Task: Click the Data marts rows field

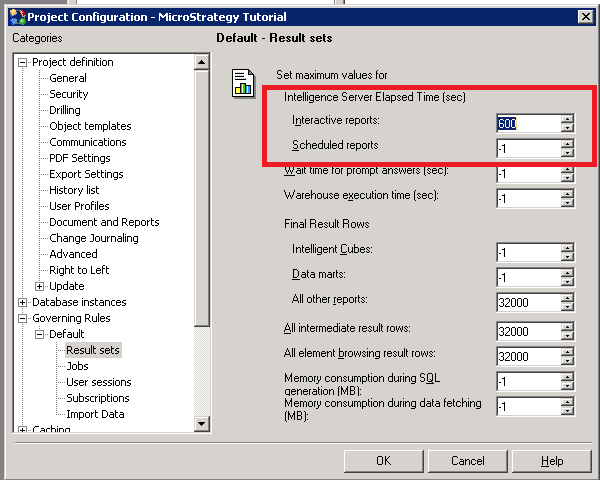Action: pyautogui.click(x=528, y=278)
